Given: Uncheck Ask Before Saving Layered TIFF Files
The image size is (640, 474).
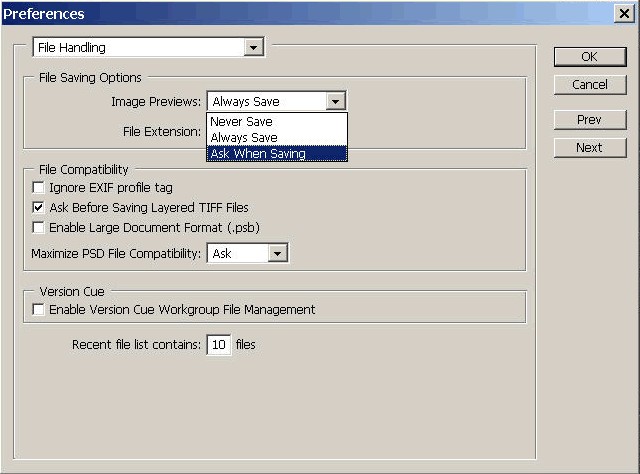Looking at the screenshot, I should pos(39,208).
